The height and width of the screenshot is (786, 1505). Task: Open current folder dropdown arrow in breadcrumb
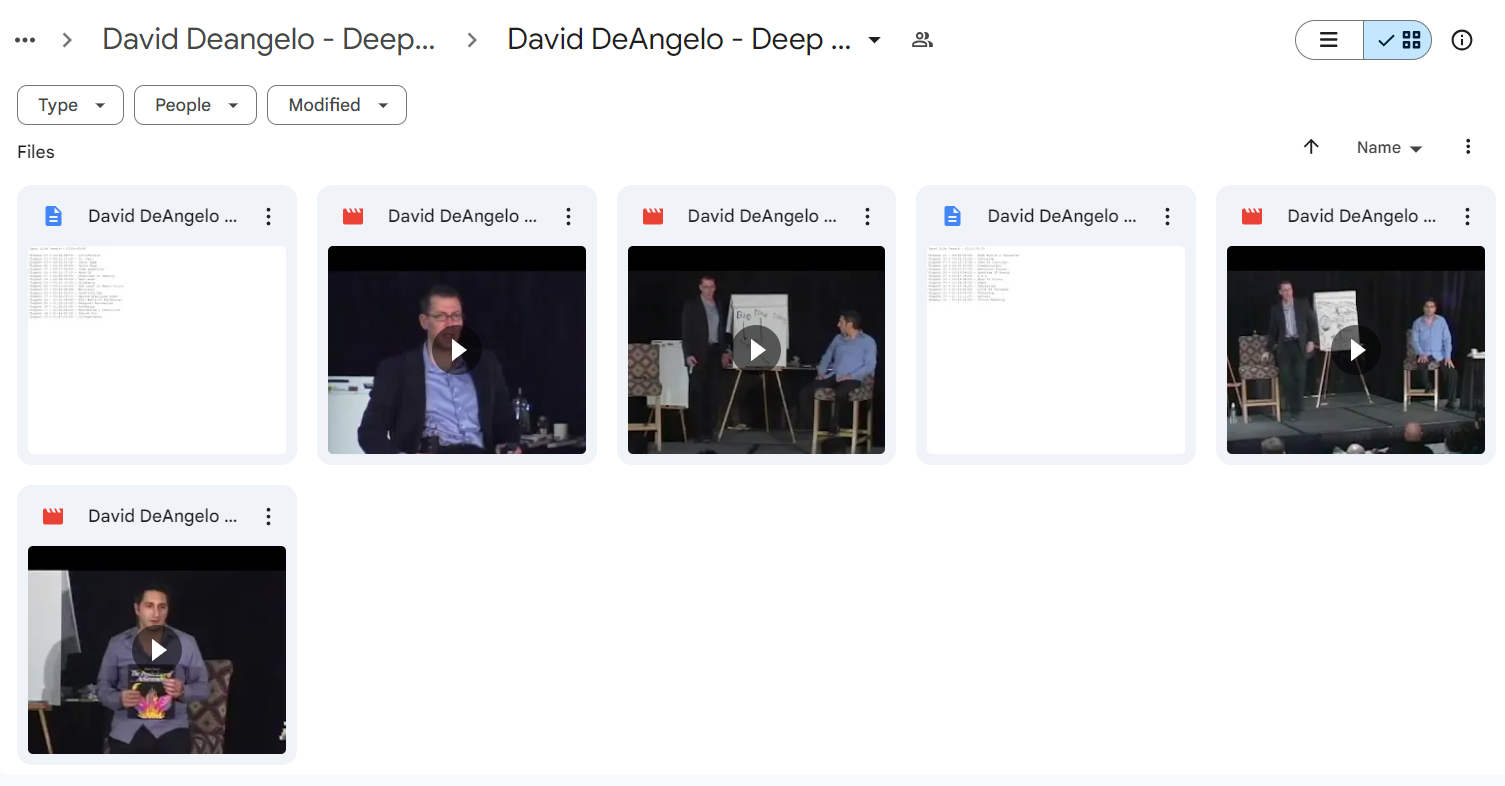875,40
